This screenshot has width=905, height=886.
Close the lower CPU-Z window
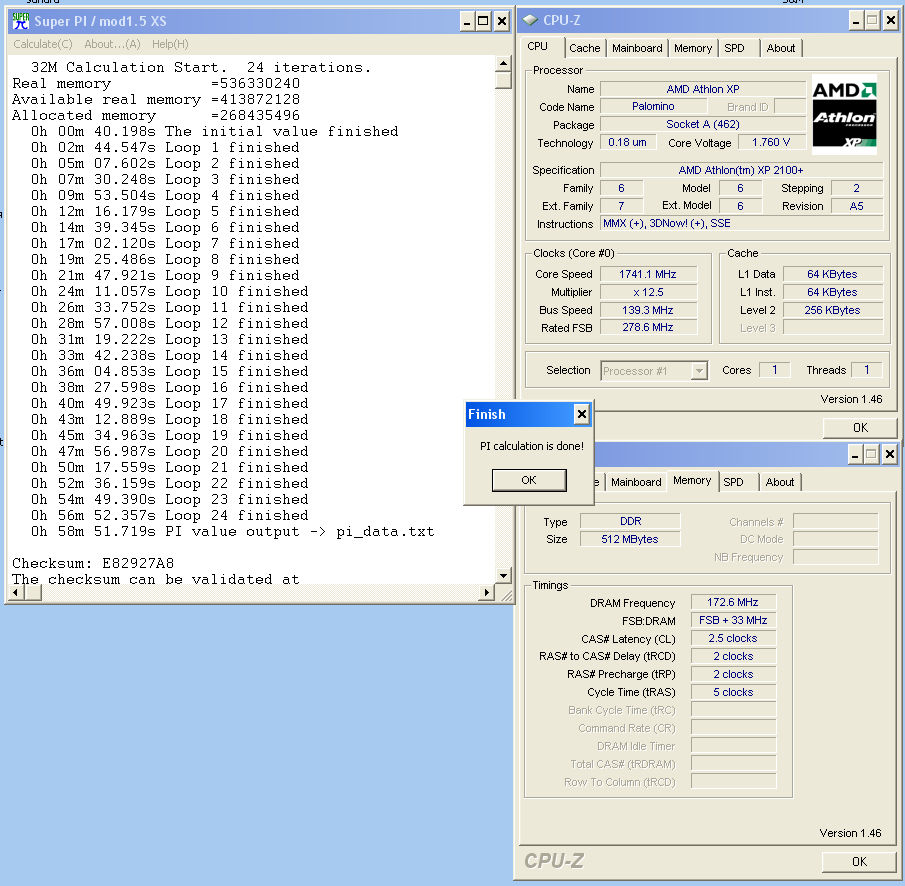click(x=890, y=455)
